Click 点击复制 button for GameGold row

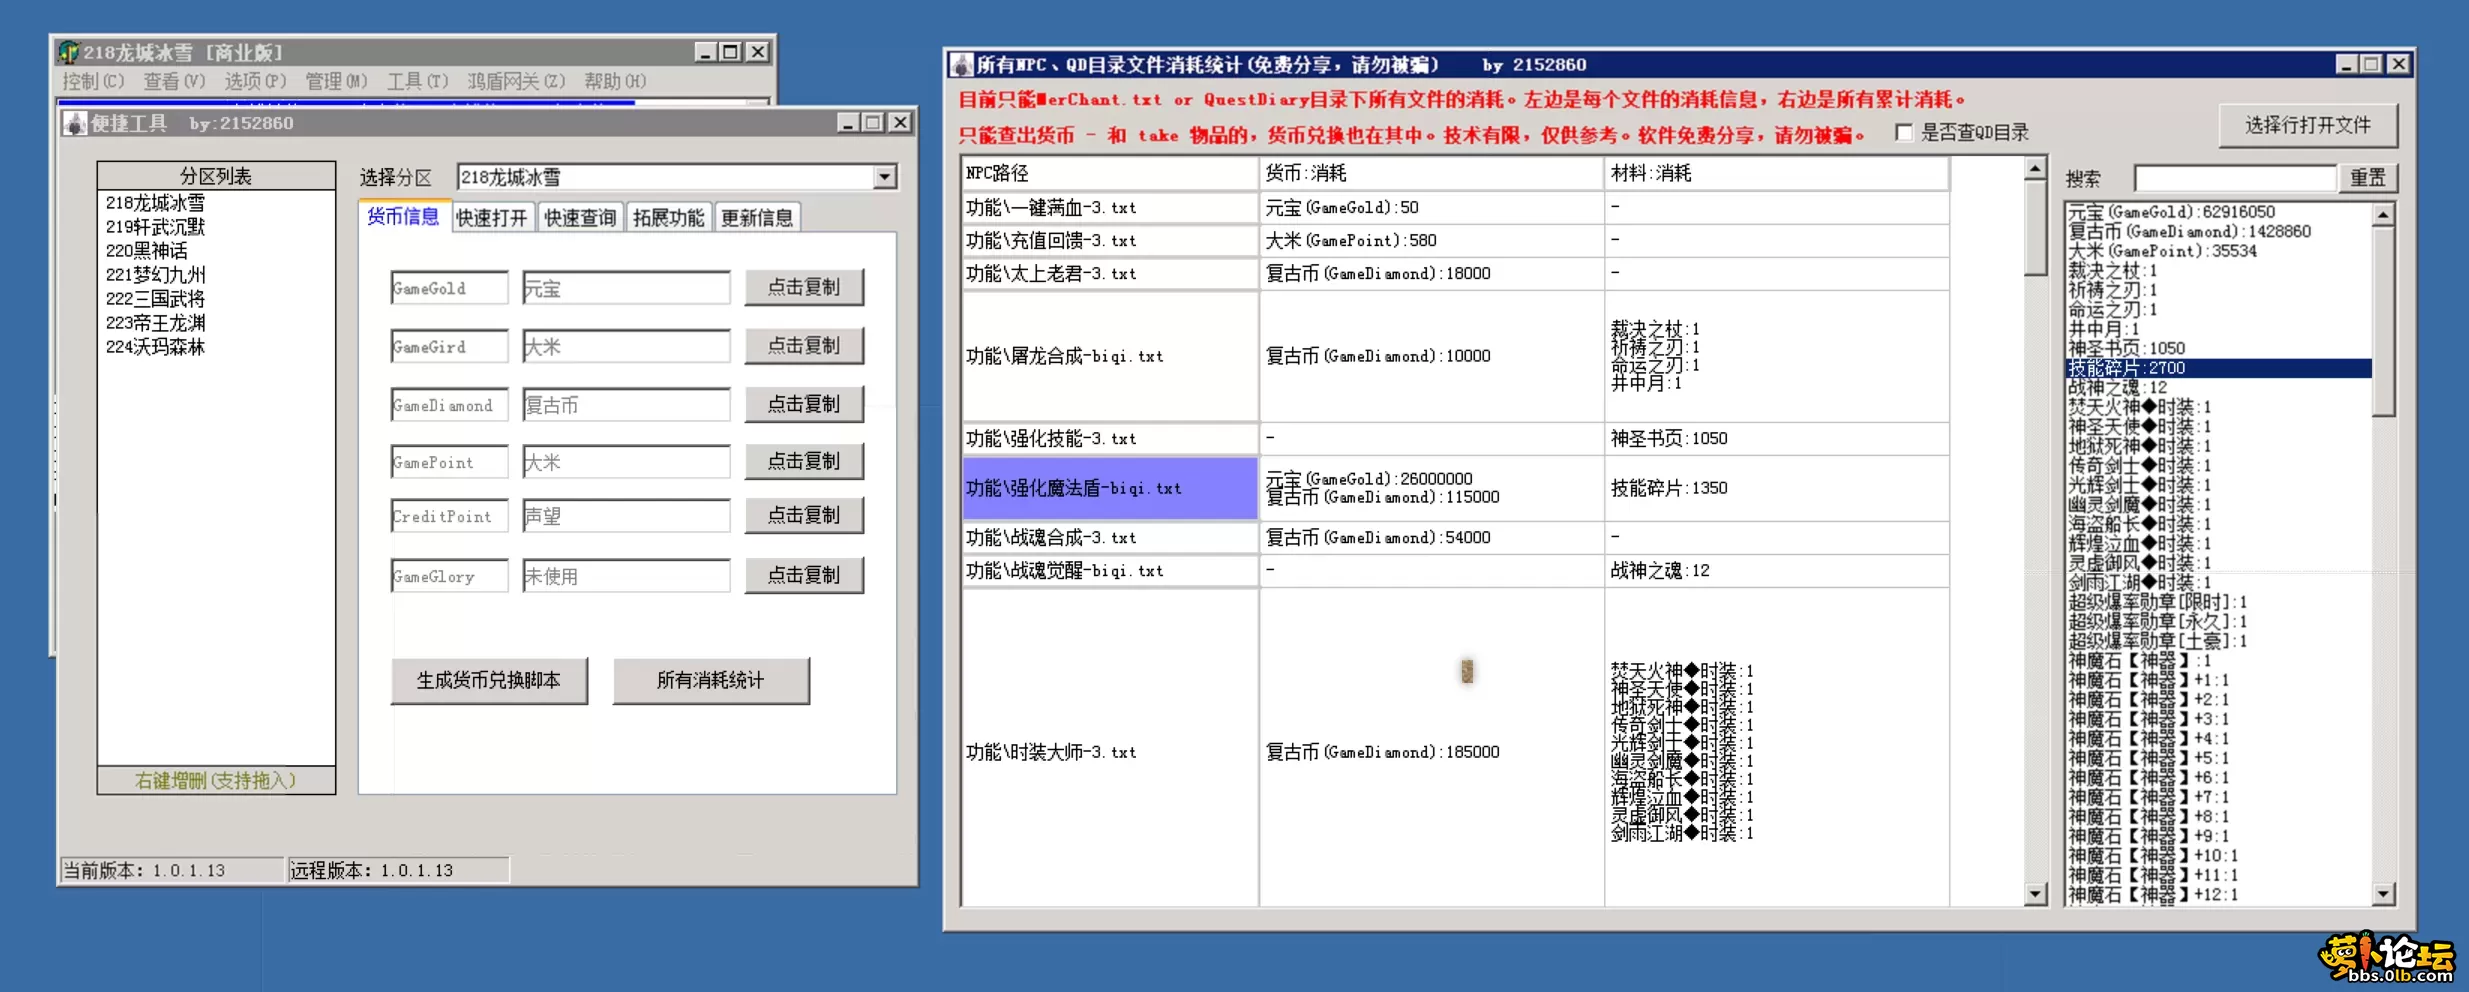804,288
